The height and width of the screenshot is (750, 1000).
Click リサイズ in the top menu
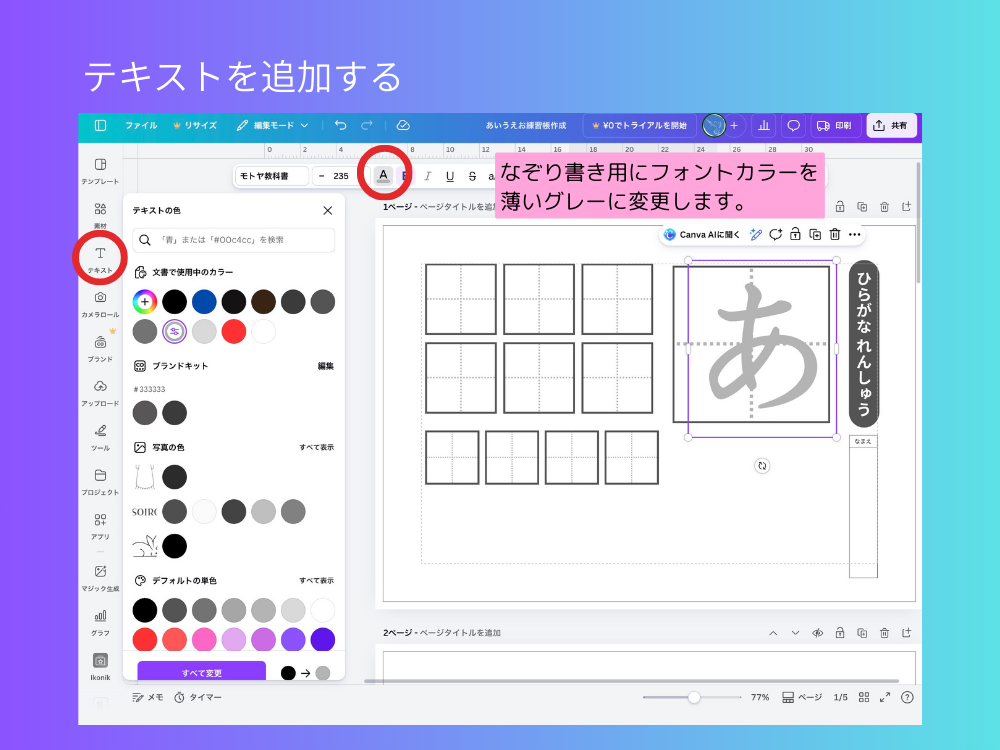tap(200, 125)
